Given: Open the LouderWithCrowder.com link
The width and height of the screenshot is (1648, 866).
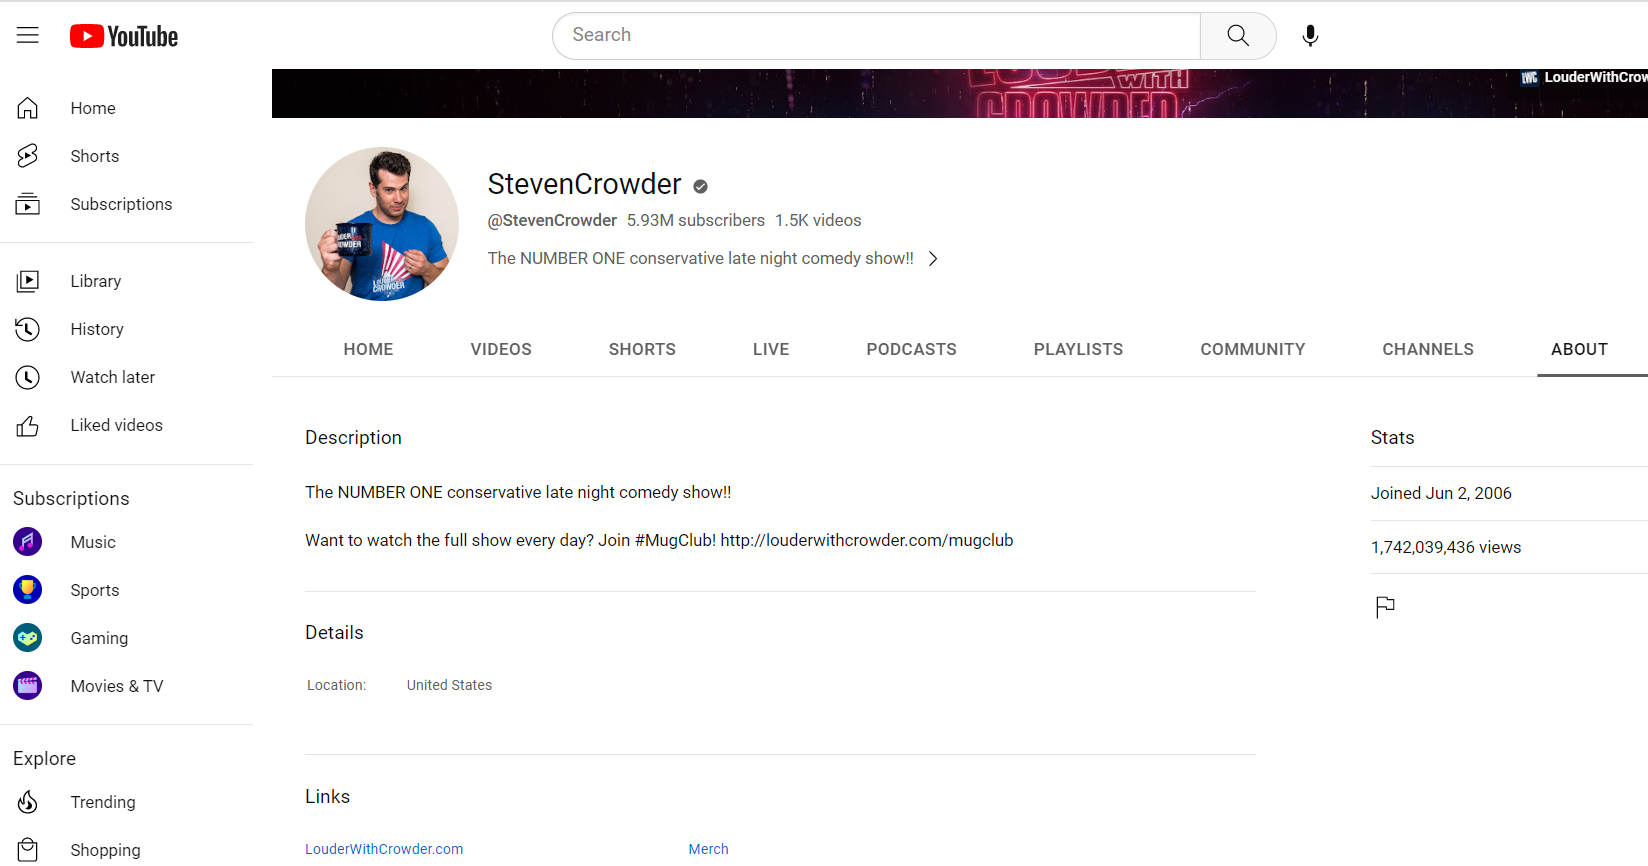Looking at the screenshot, I should pyautogui.click(x=384, y=849).
